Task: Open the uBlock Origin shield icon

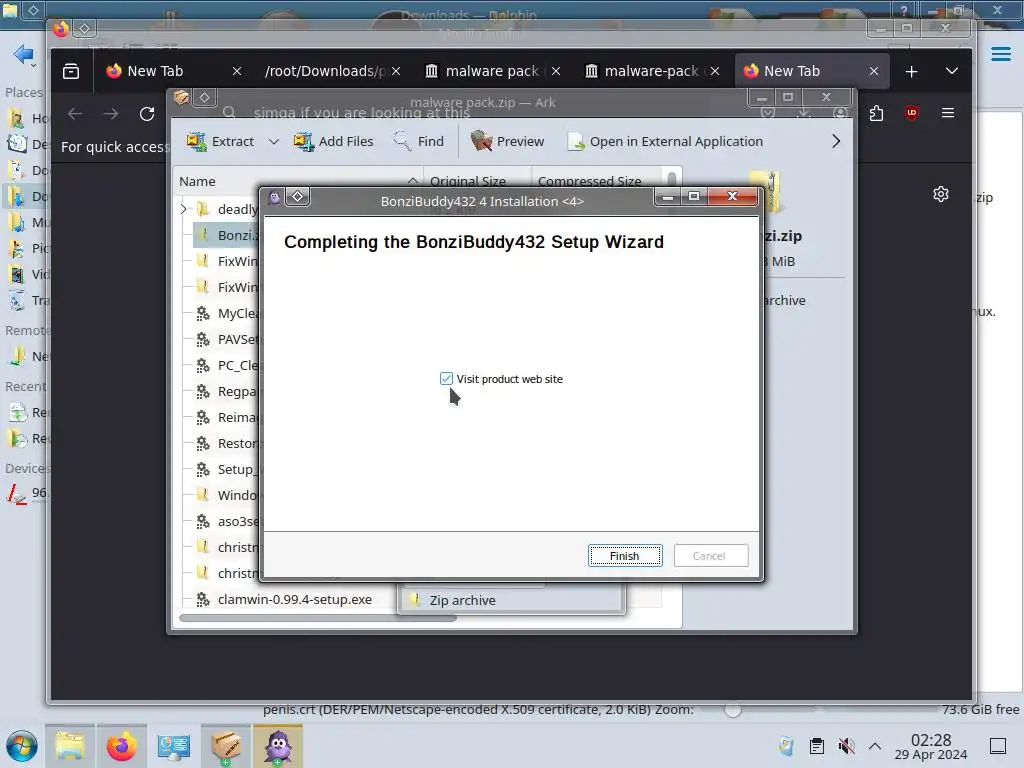Action: (x=912, y=113)
